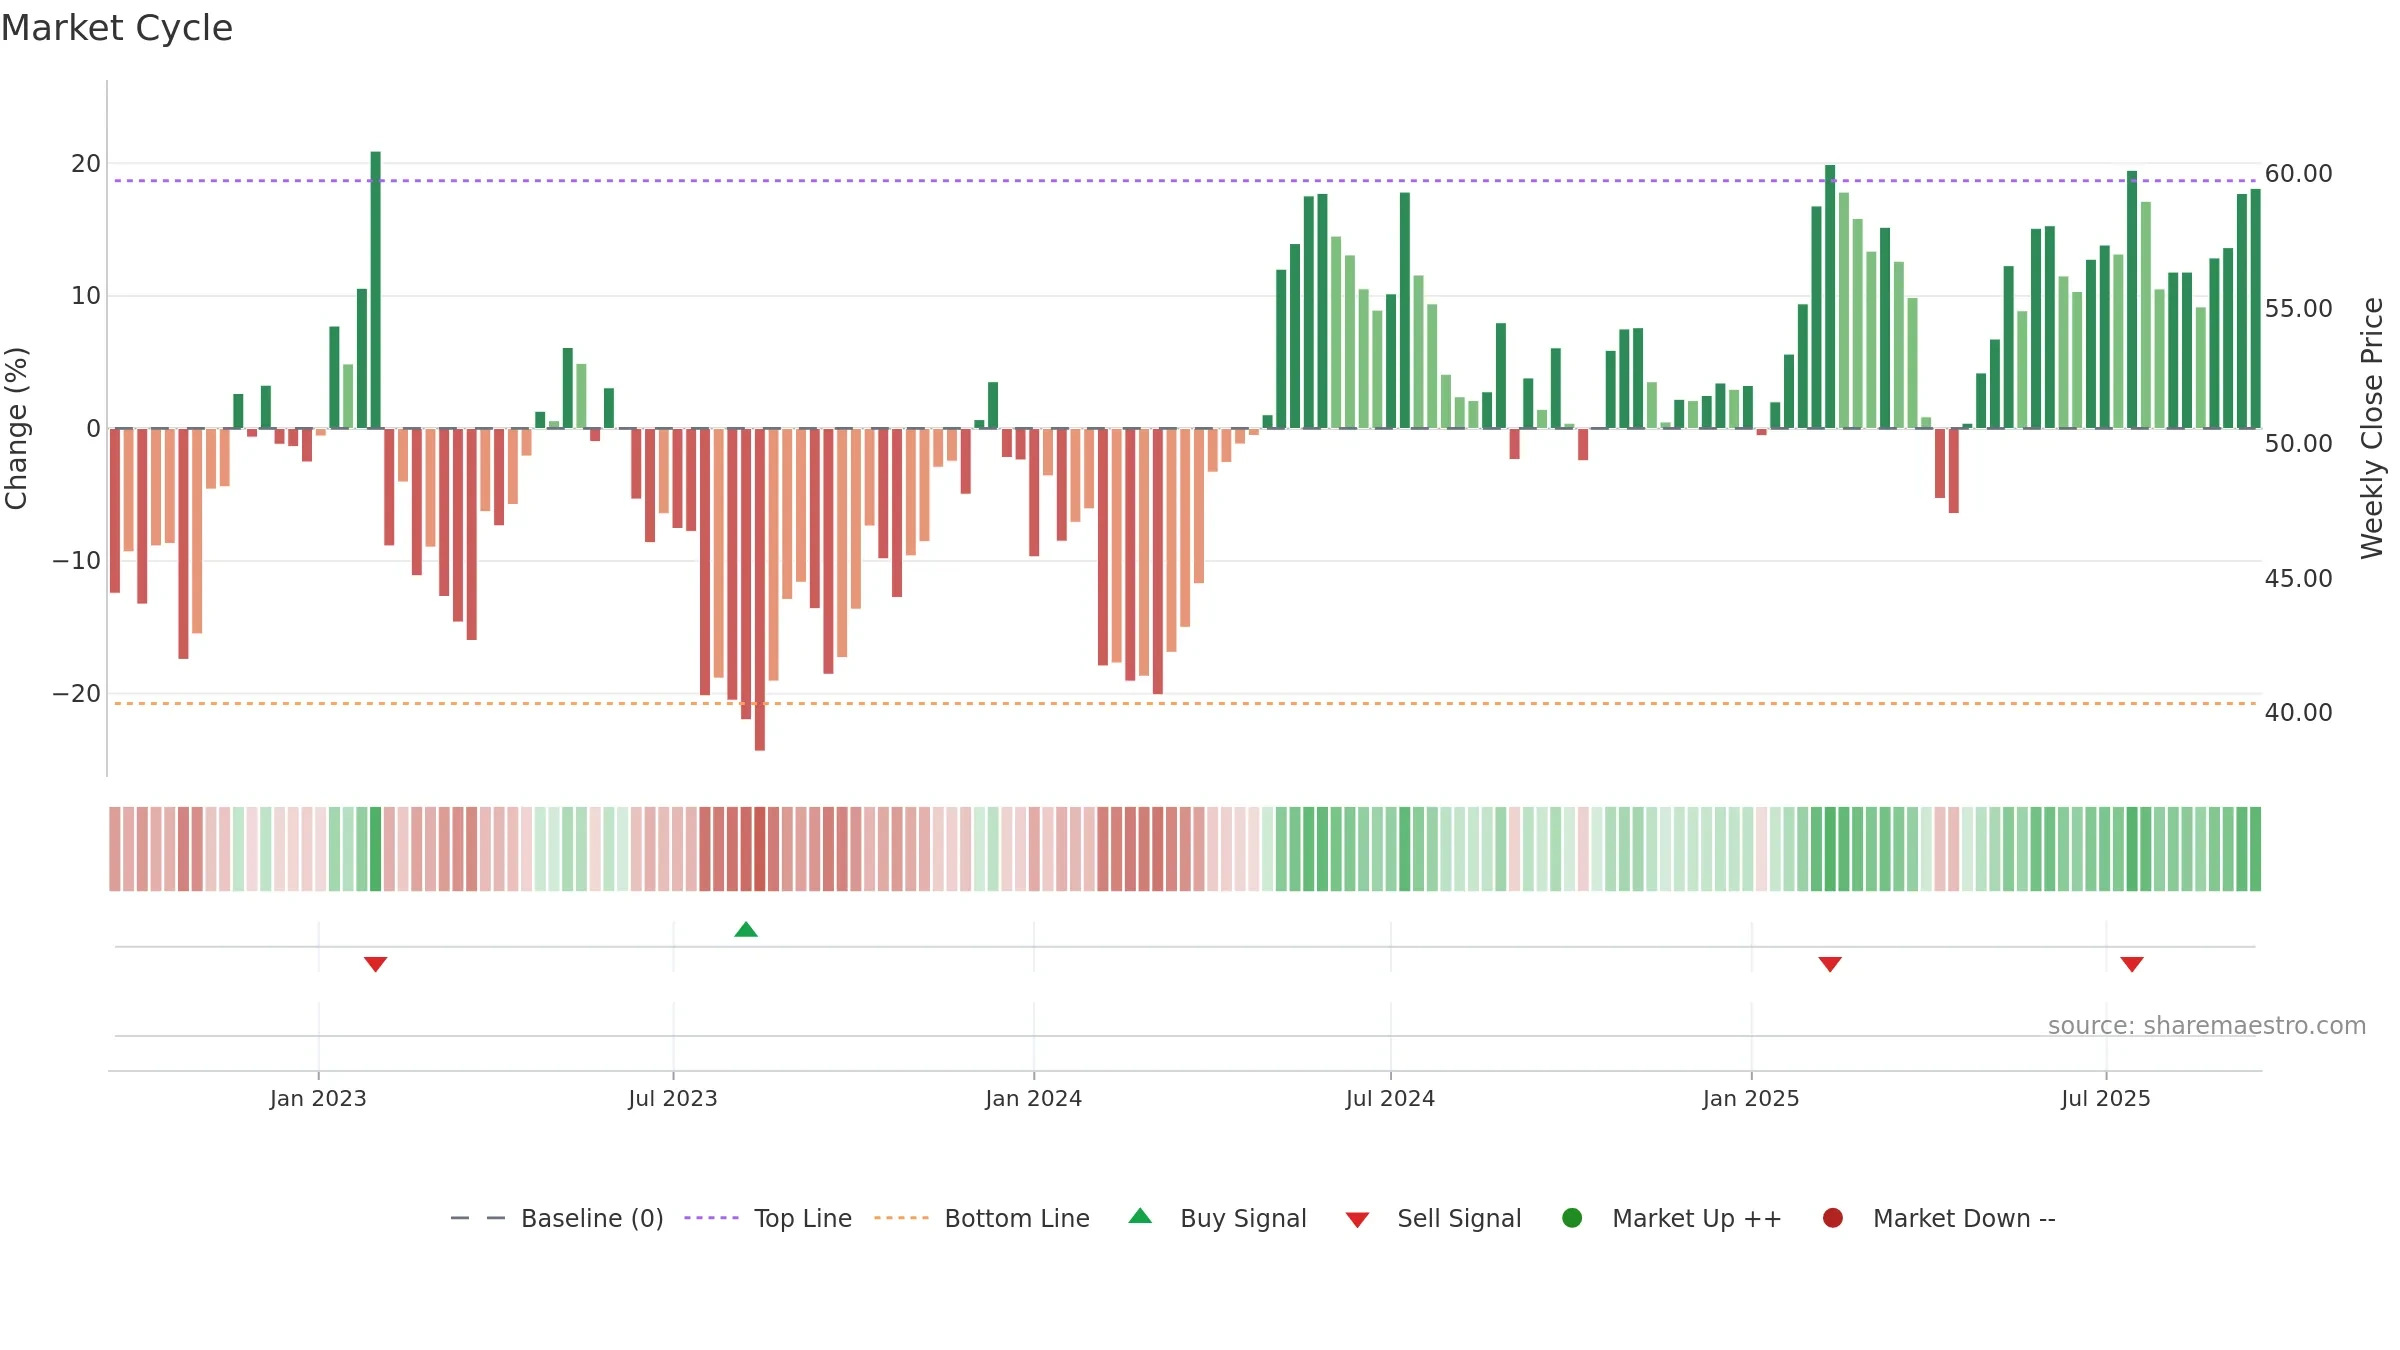This screenshot has width=2400, height=1350.
Task: Click the Jan 2023 axis label
Action: click(x=318, y=1099)
